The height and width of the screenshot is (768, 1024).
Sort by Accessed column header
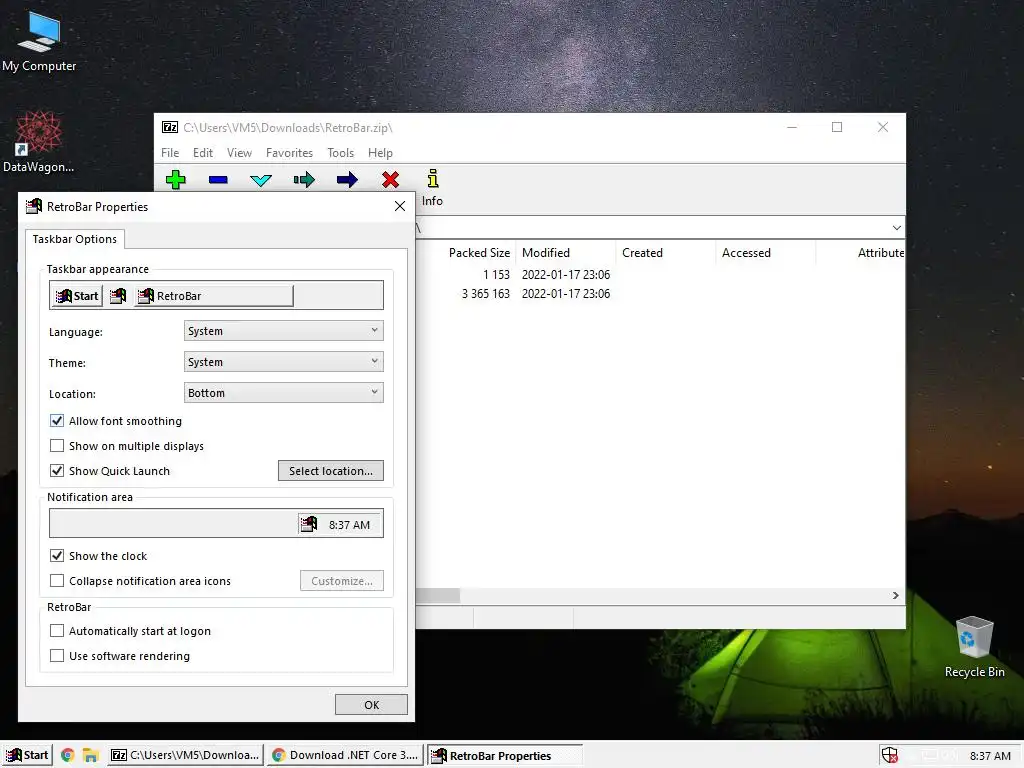(765, 253)
